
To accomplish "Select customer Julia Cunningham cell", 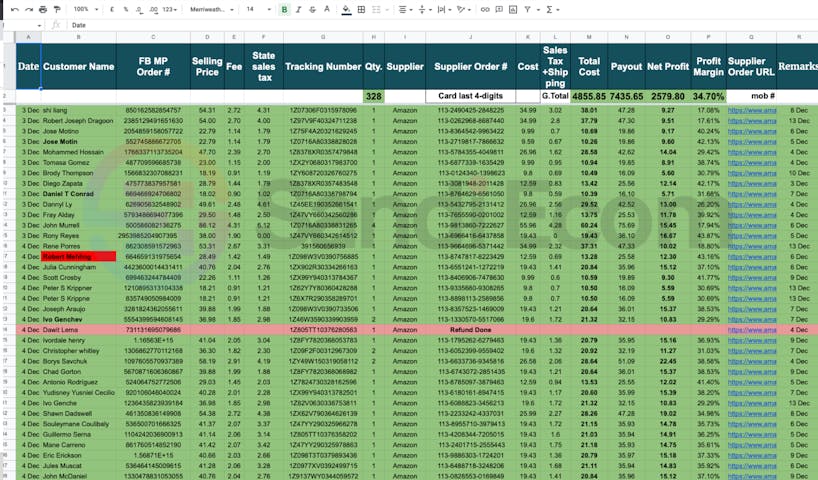I will [x=79, y=267].
